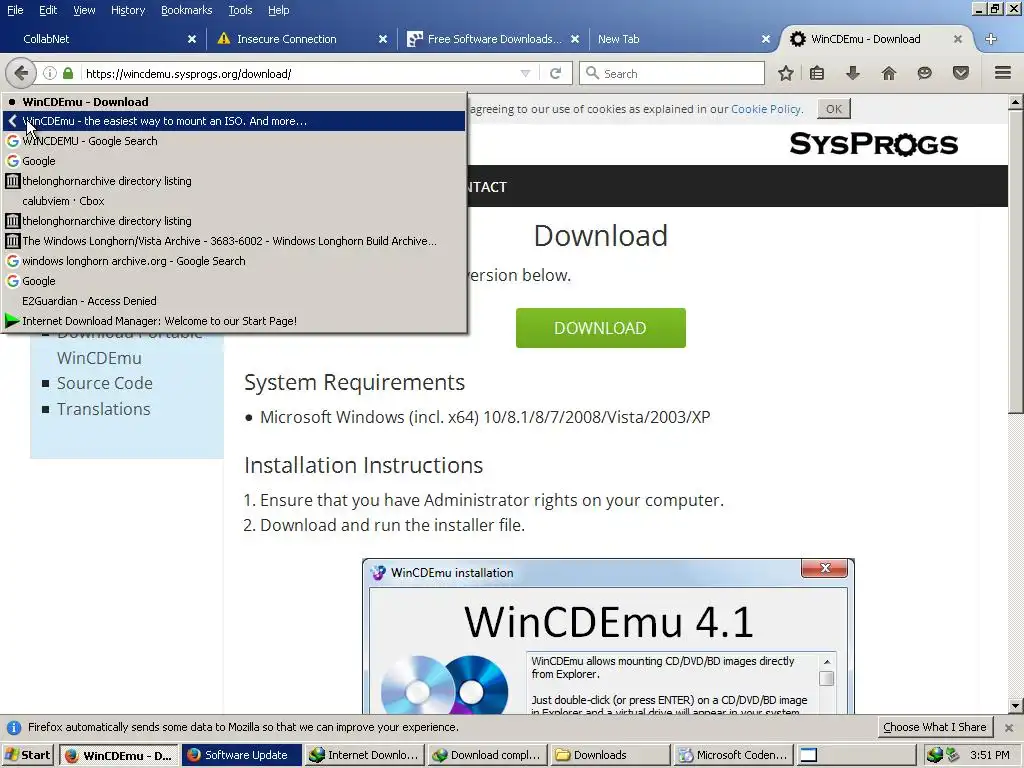Switch to Internet Download Manager taskbar item
Screen dimensions: 1024x768
pyautogui.click(x=364, y=756)
